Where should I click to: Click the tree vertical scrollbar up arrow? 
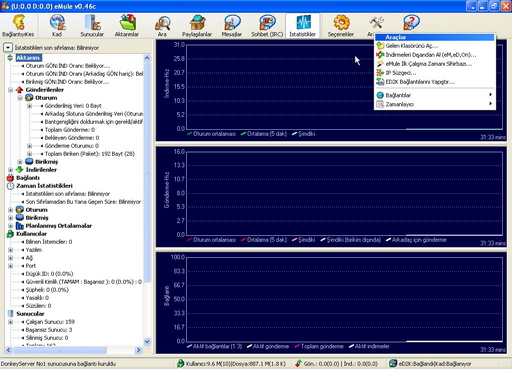[147, 58]
